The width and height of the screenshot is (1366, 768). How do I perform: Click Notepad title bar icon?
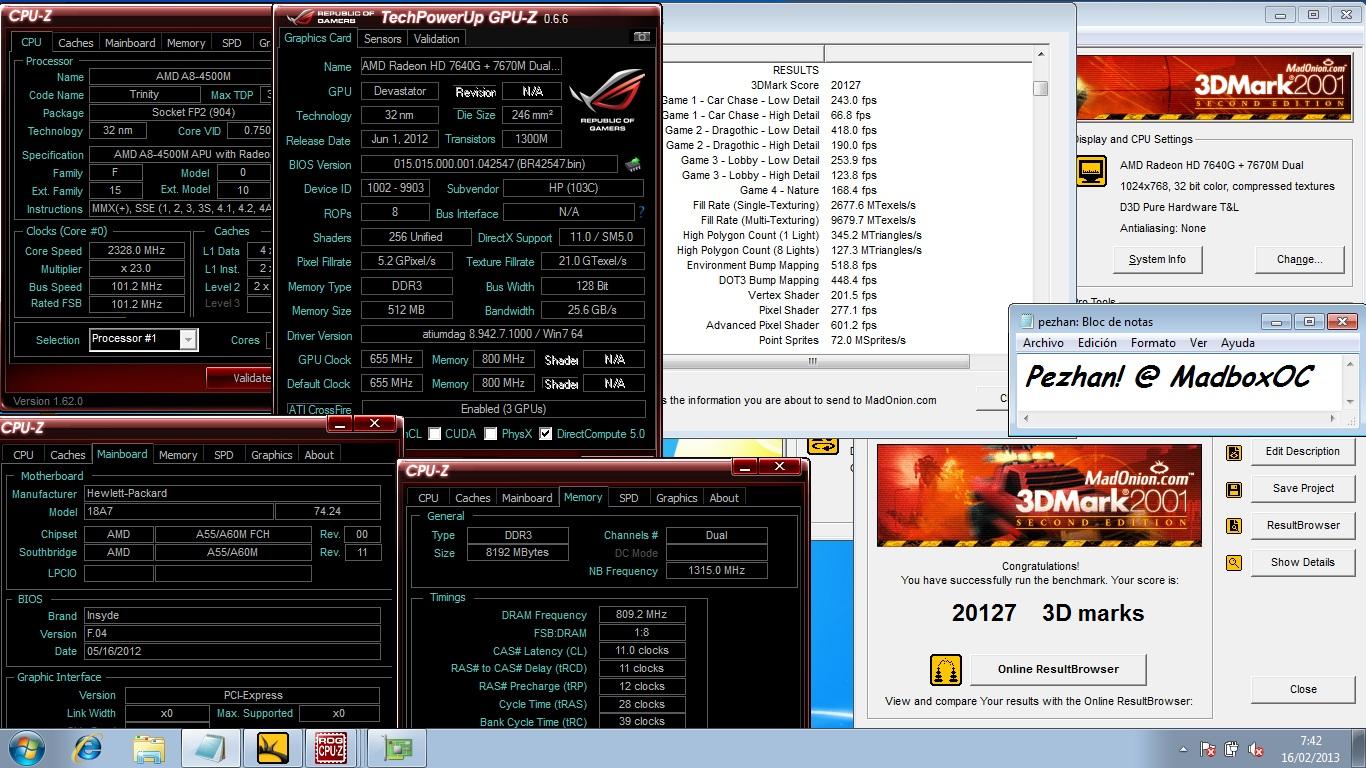[x=1026, y=322]
